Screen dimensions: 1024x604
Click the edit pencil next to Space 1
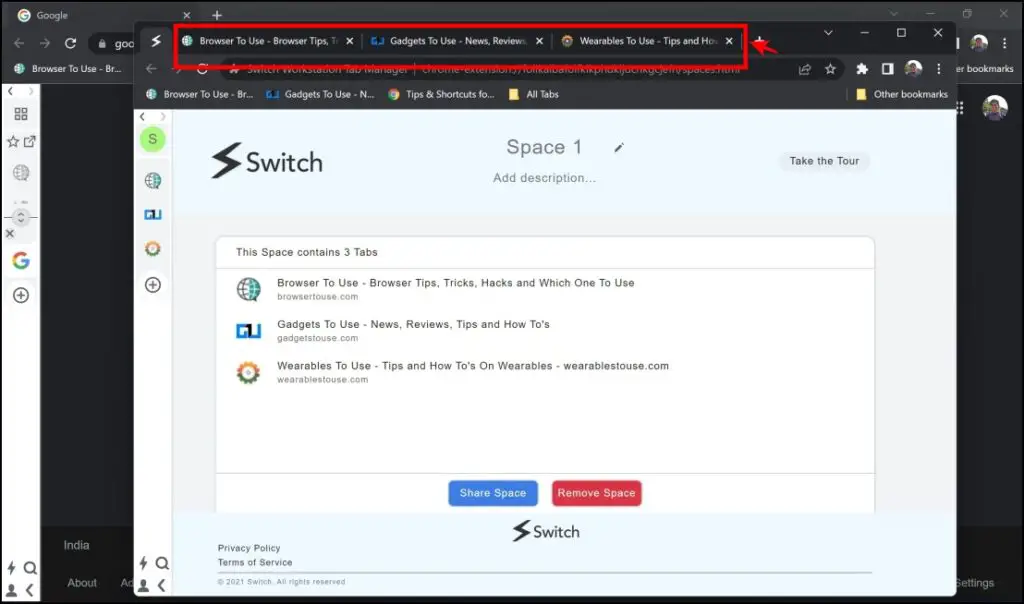619,147
